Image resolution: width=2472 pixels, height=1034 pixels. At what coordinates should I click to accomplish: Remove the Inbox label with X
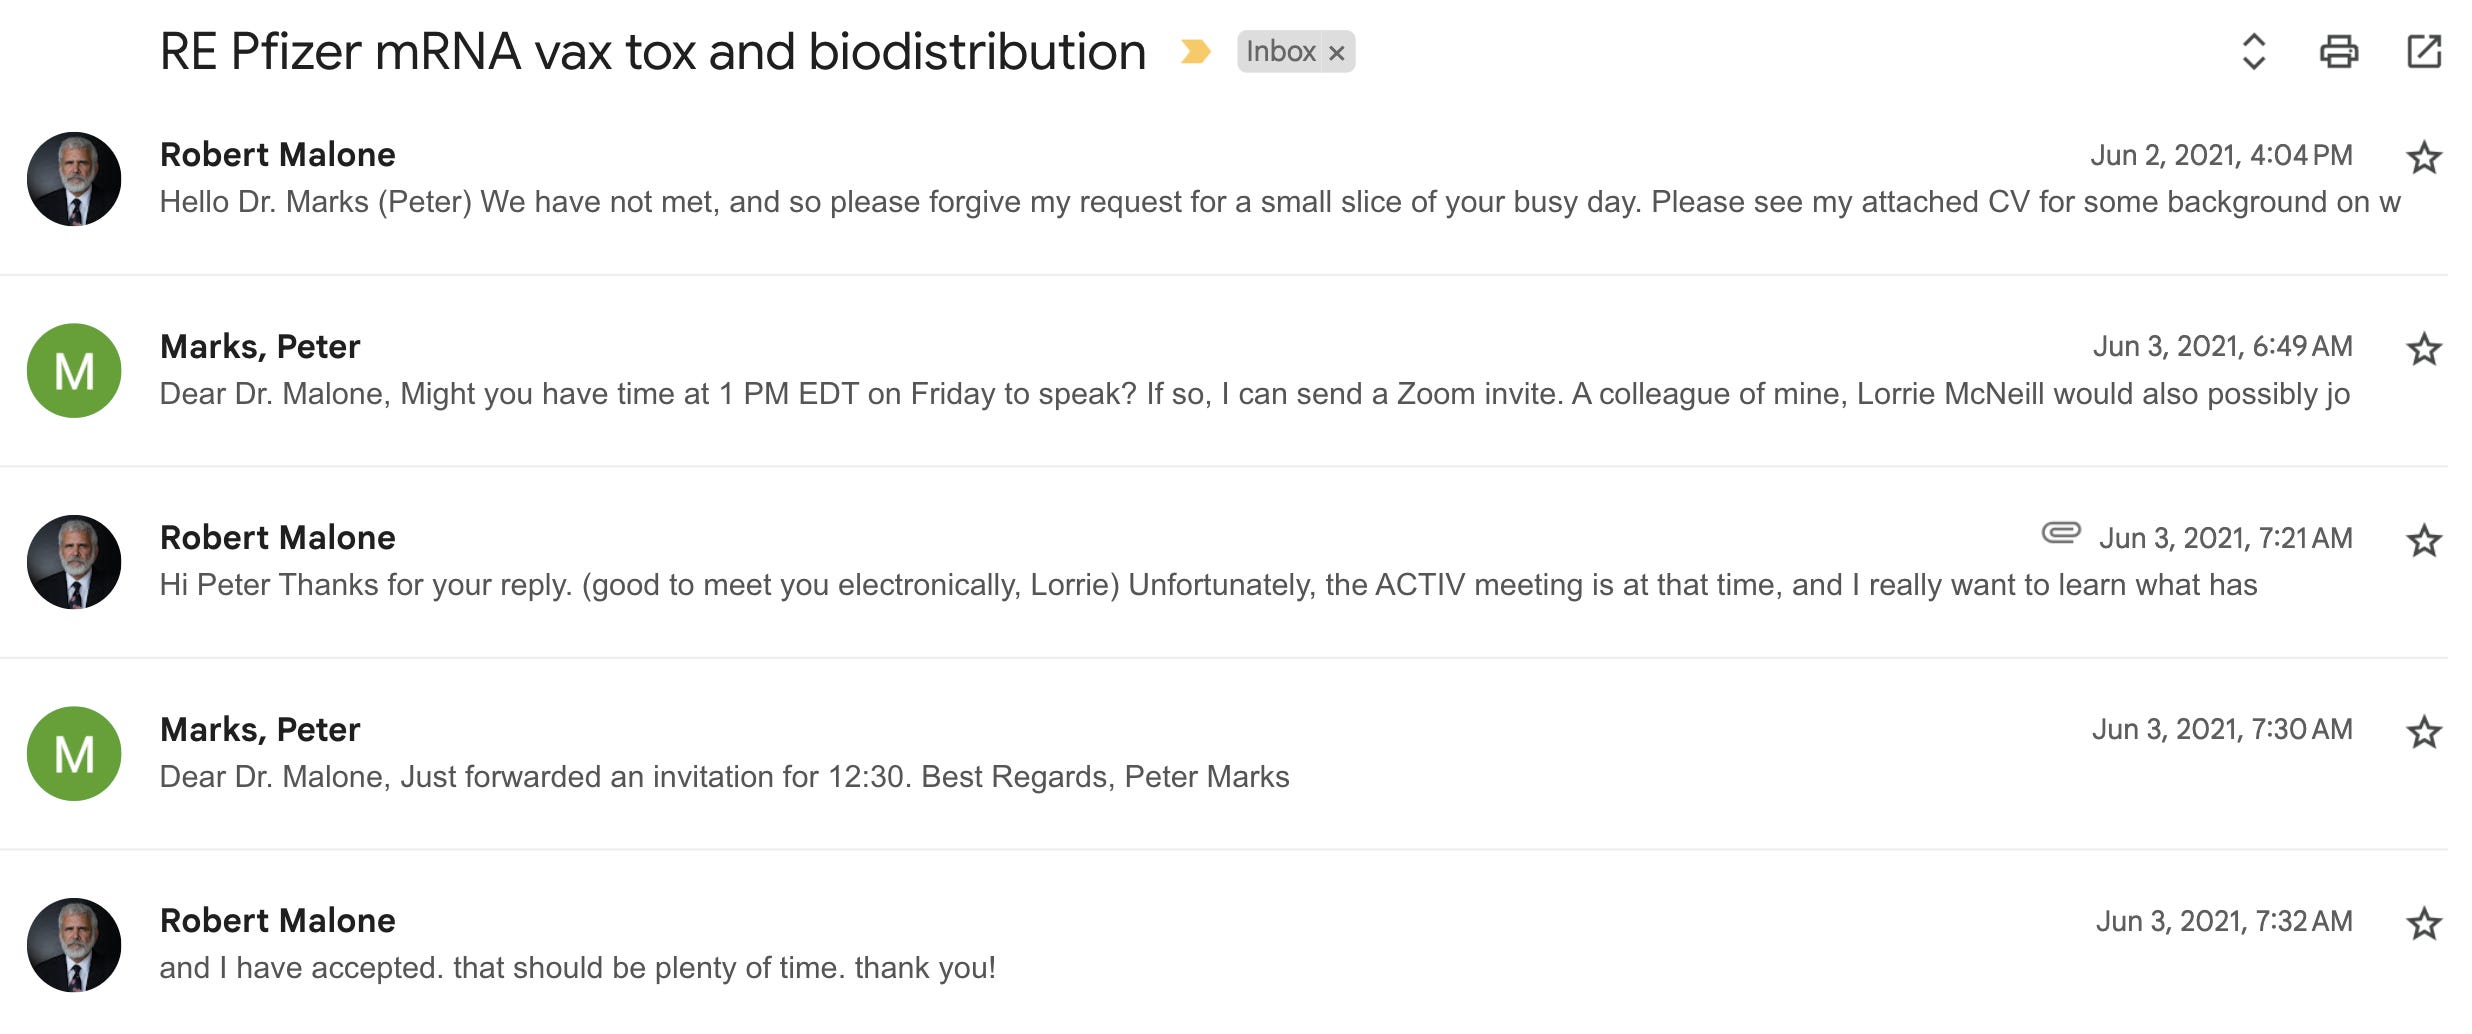pyautogui.click(x=1336, y=53)
